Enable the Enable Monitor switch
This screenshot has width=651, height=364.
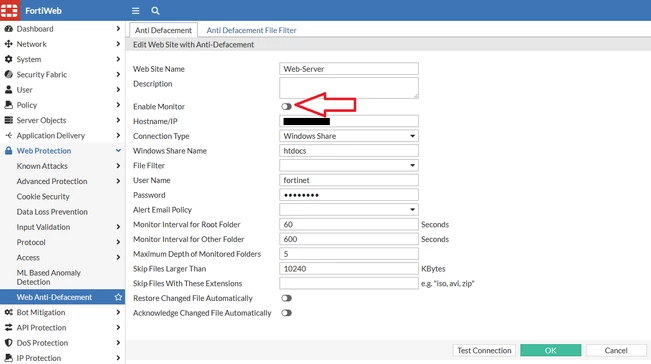pyautogui.click(x=286, y=107)
